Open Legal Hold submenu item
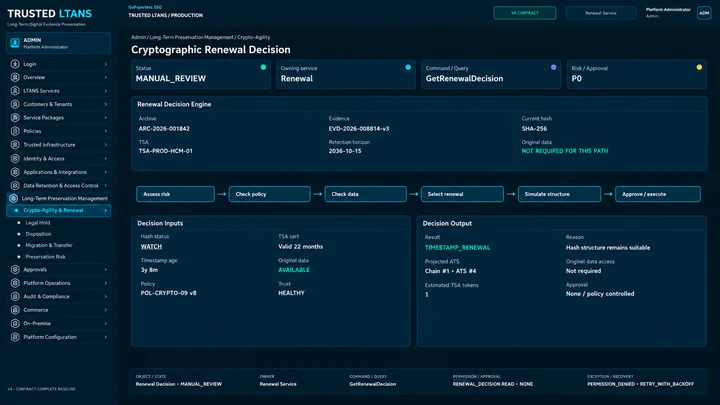This screenshot has height=405, width=720. tap(38, 223)
